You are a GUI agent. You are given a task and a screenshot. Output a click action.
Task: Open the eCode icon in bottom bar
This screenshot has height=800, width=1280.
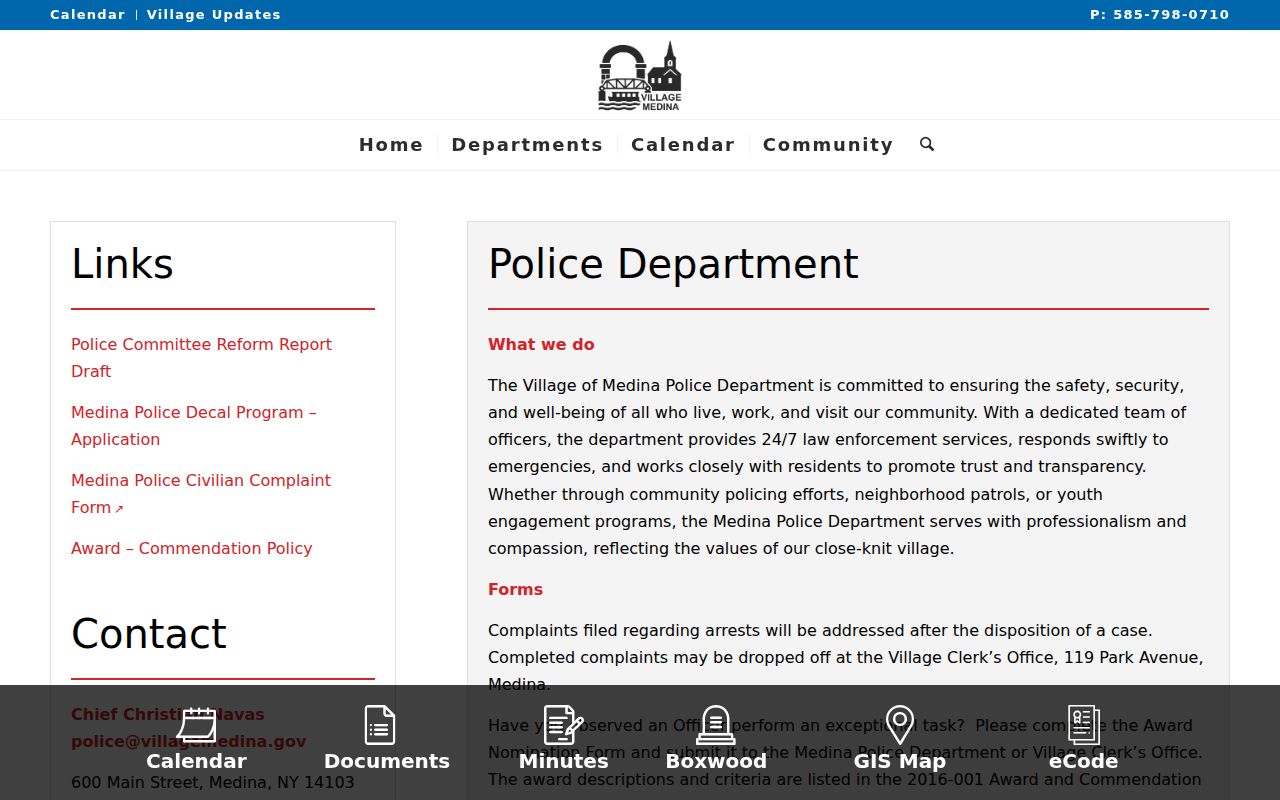tap(1084, 725)
